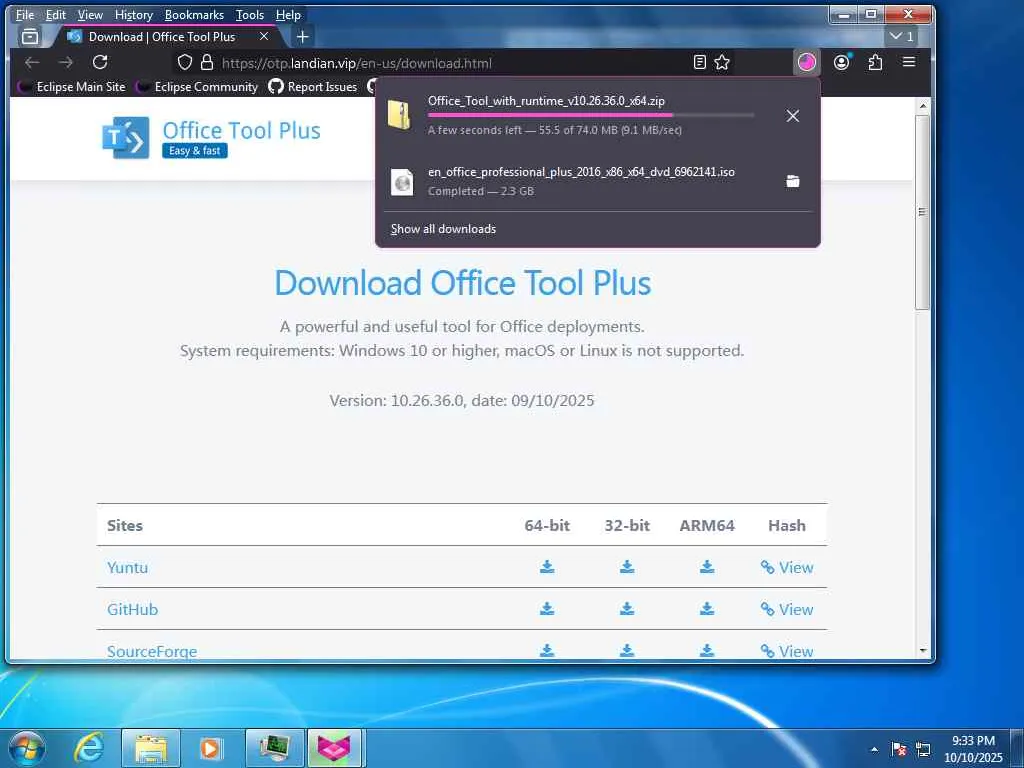
Task: Download 64-bit build from Yuntu
Action: pyautogui.click(x=547, y=567)
